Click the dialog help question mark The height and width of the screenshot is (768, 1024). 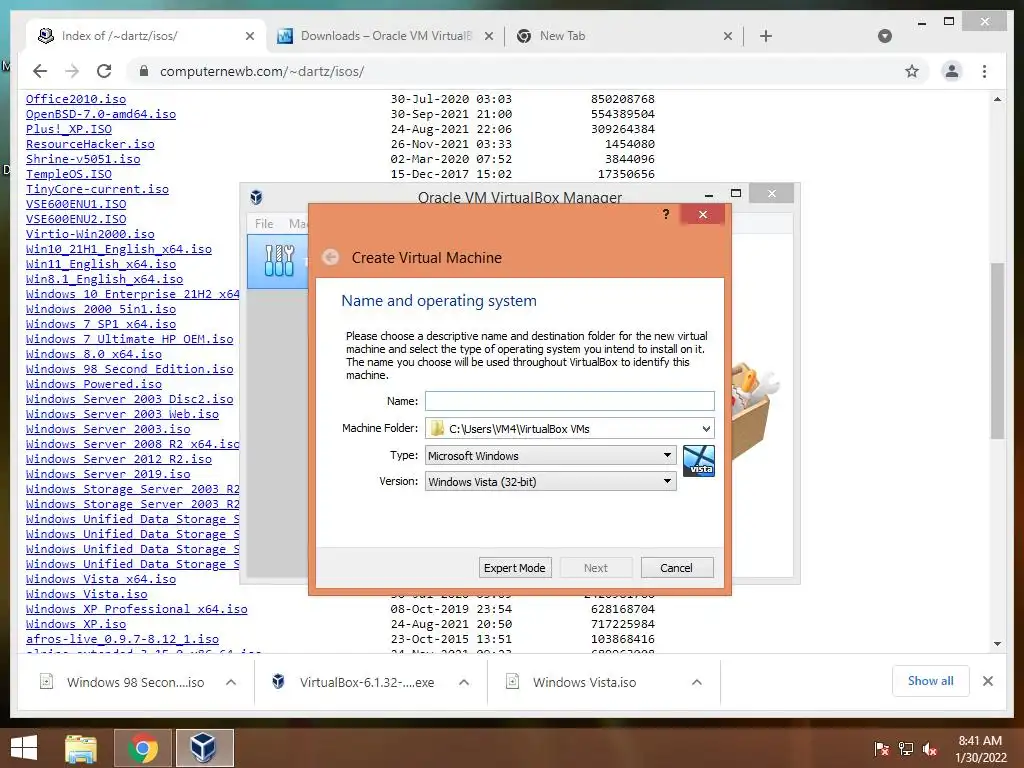[665, 214]
